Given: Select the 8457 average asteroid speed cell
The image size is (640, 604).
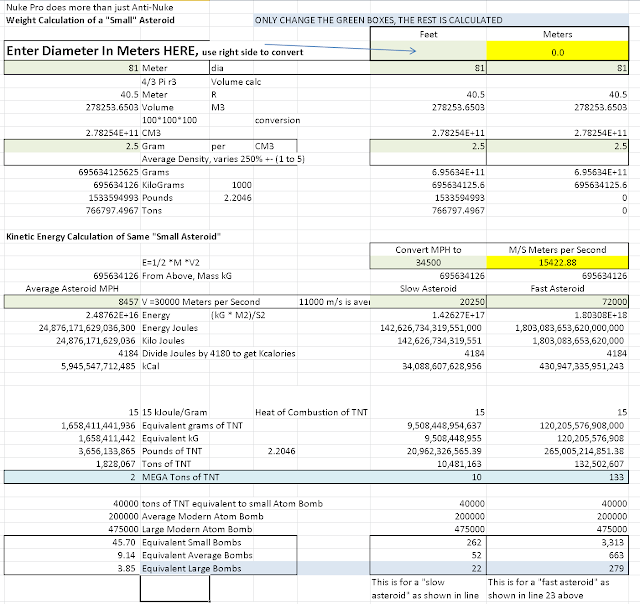Looking at the screenshot, I should pos(72,302).
